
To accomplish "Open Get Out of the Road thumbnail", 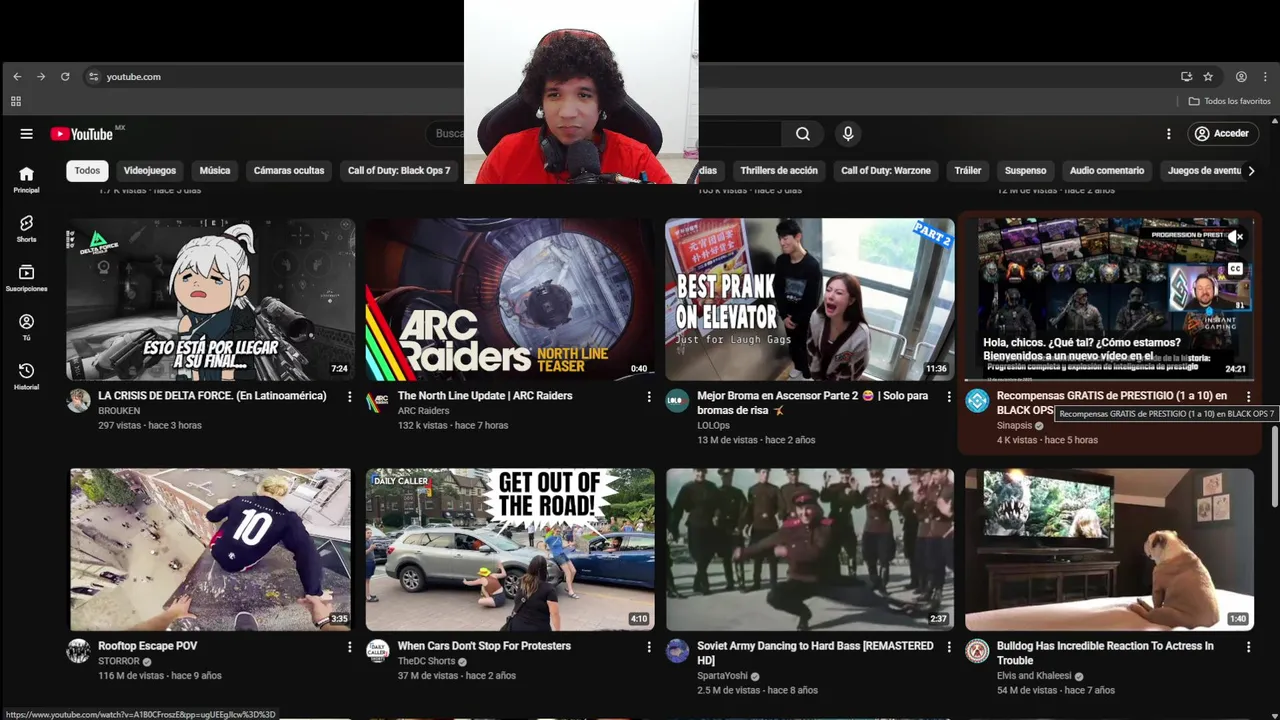I will tap(510, 549).
